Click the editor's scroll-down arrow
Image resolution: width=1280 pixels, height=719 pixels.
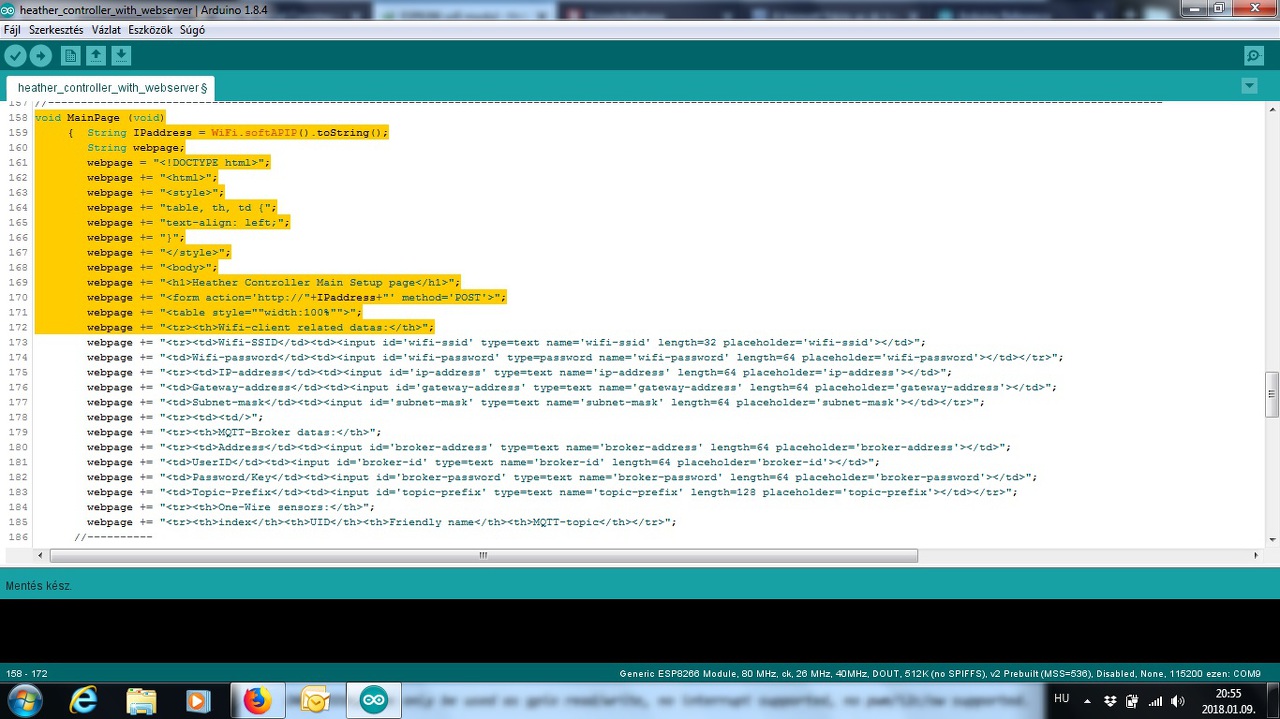(x=1272, y=540)
